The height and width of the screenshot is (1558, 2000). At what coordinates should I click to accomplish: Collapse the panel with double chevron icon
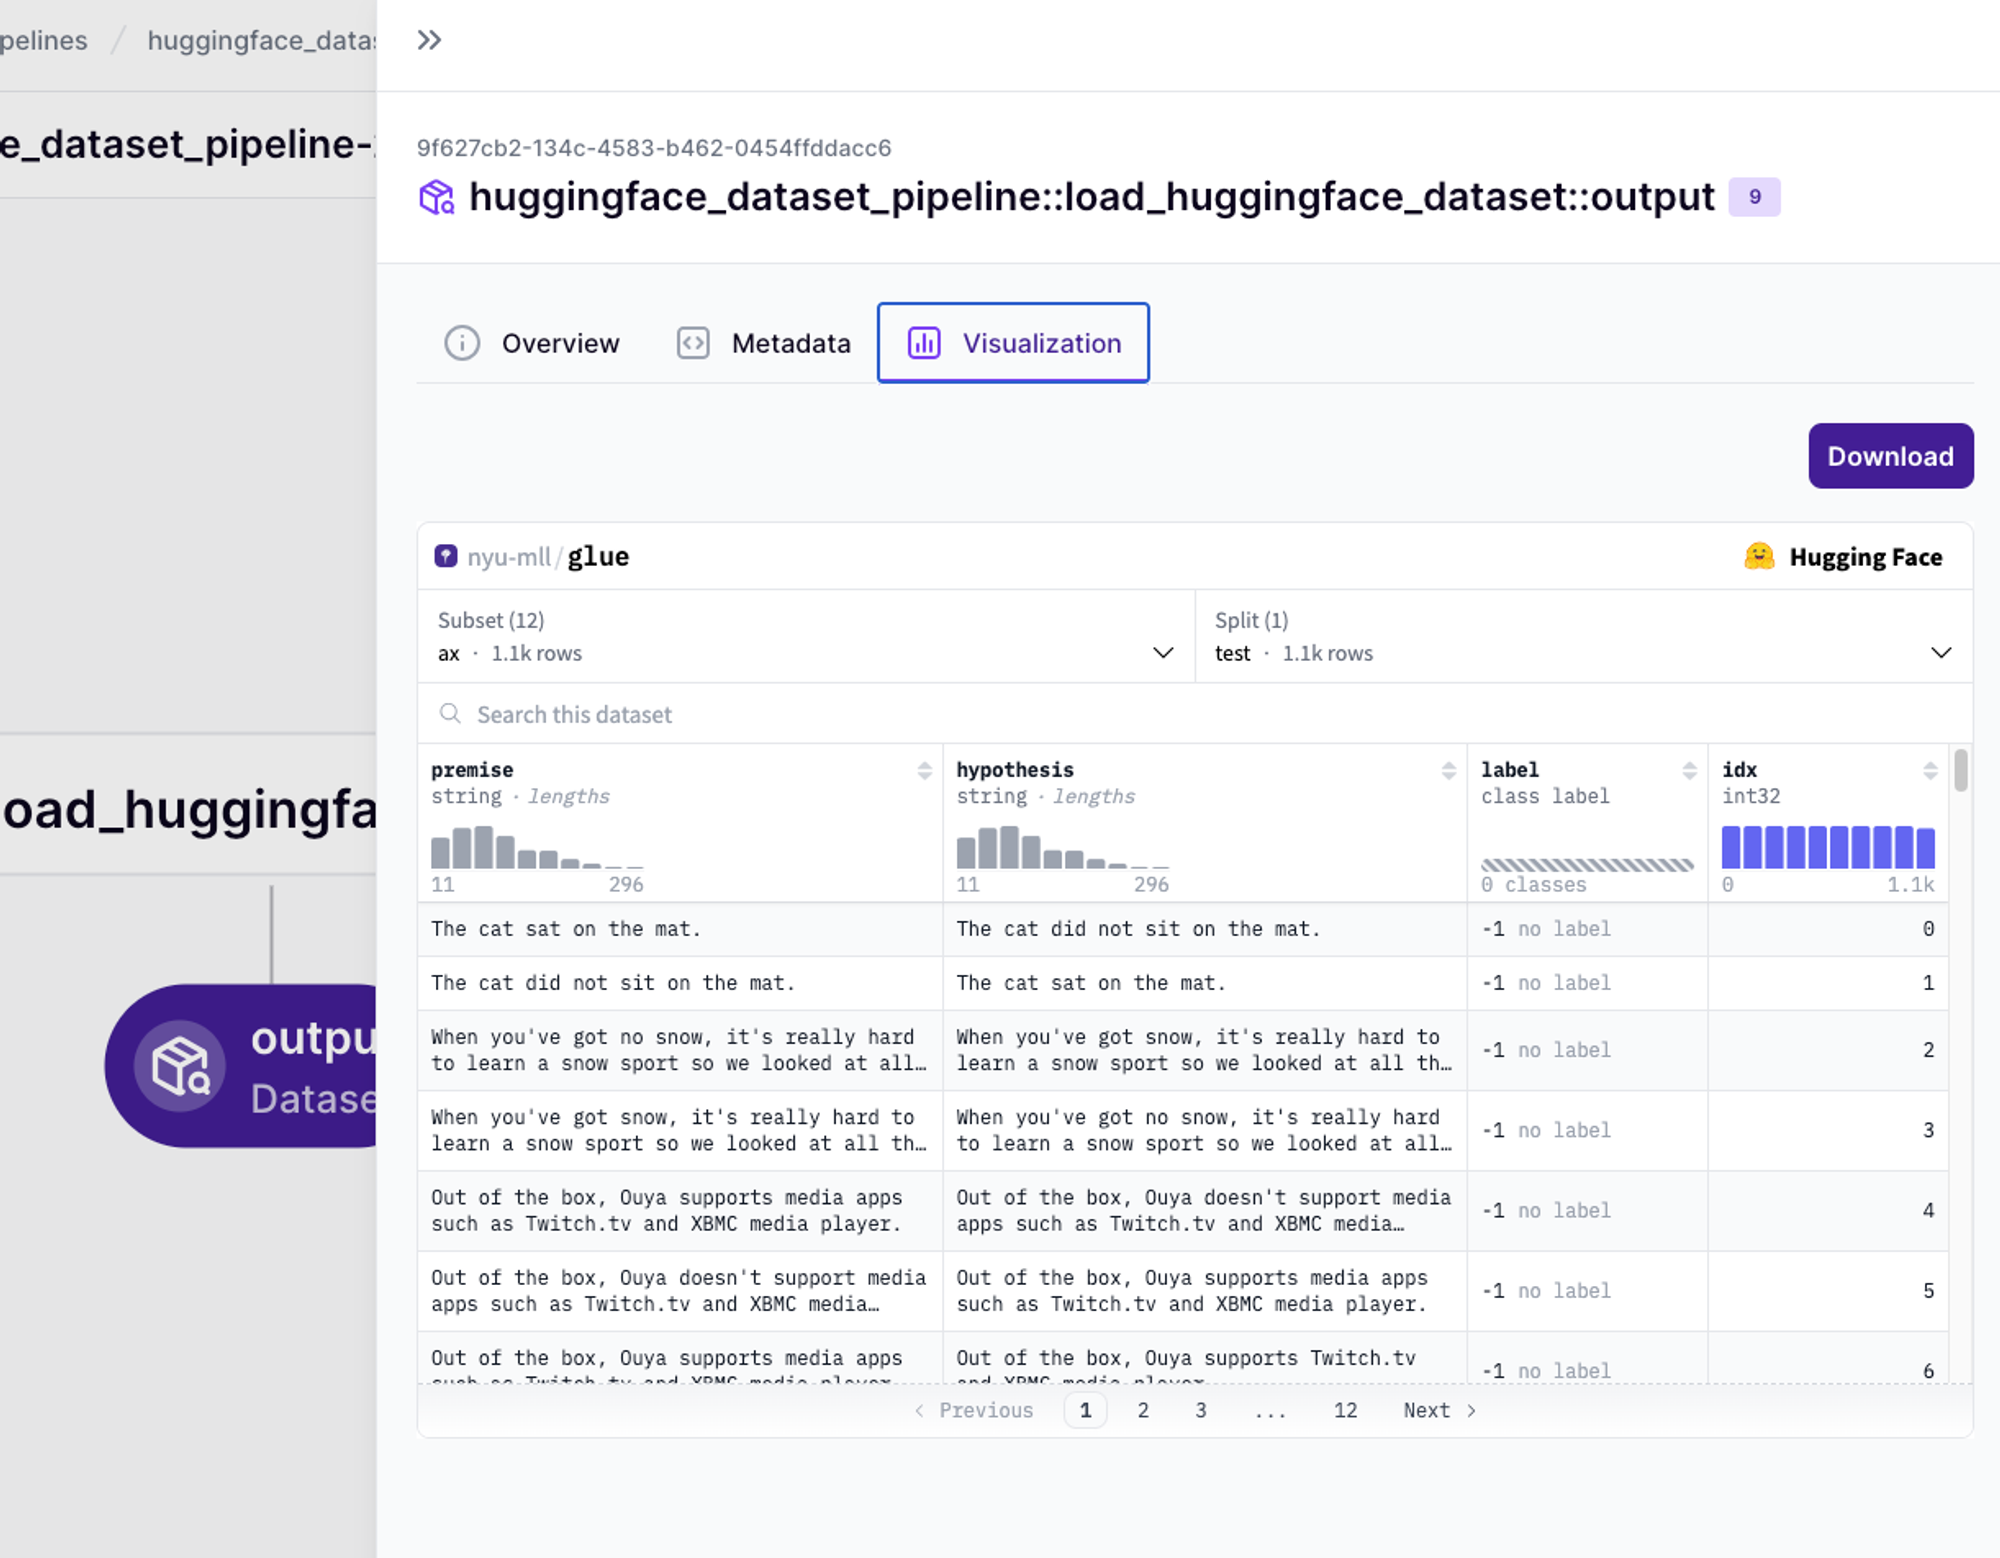[429, 40]
